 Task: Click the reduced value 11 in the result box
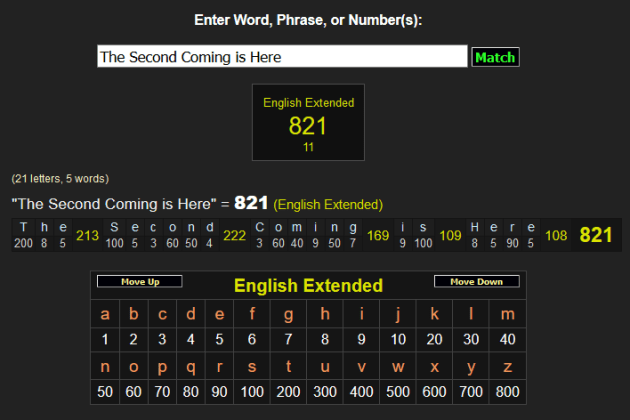click(308, 146)
